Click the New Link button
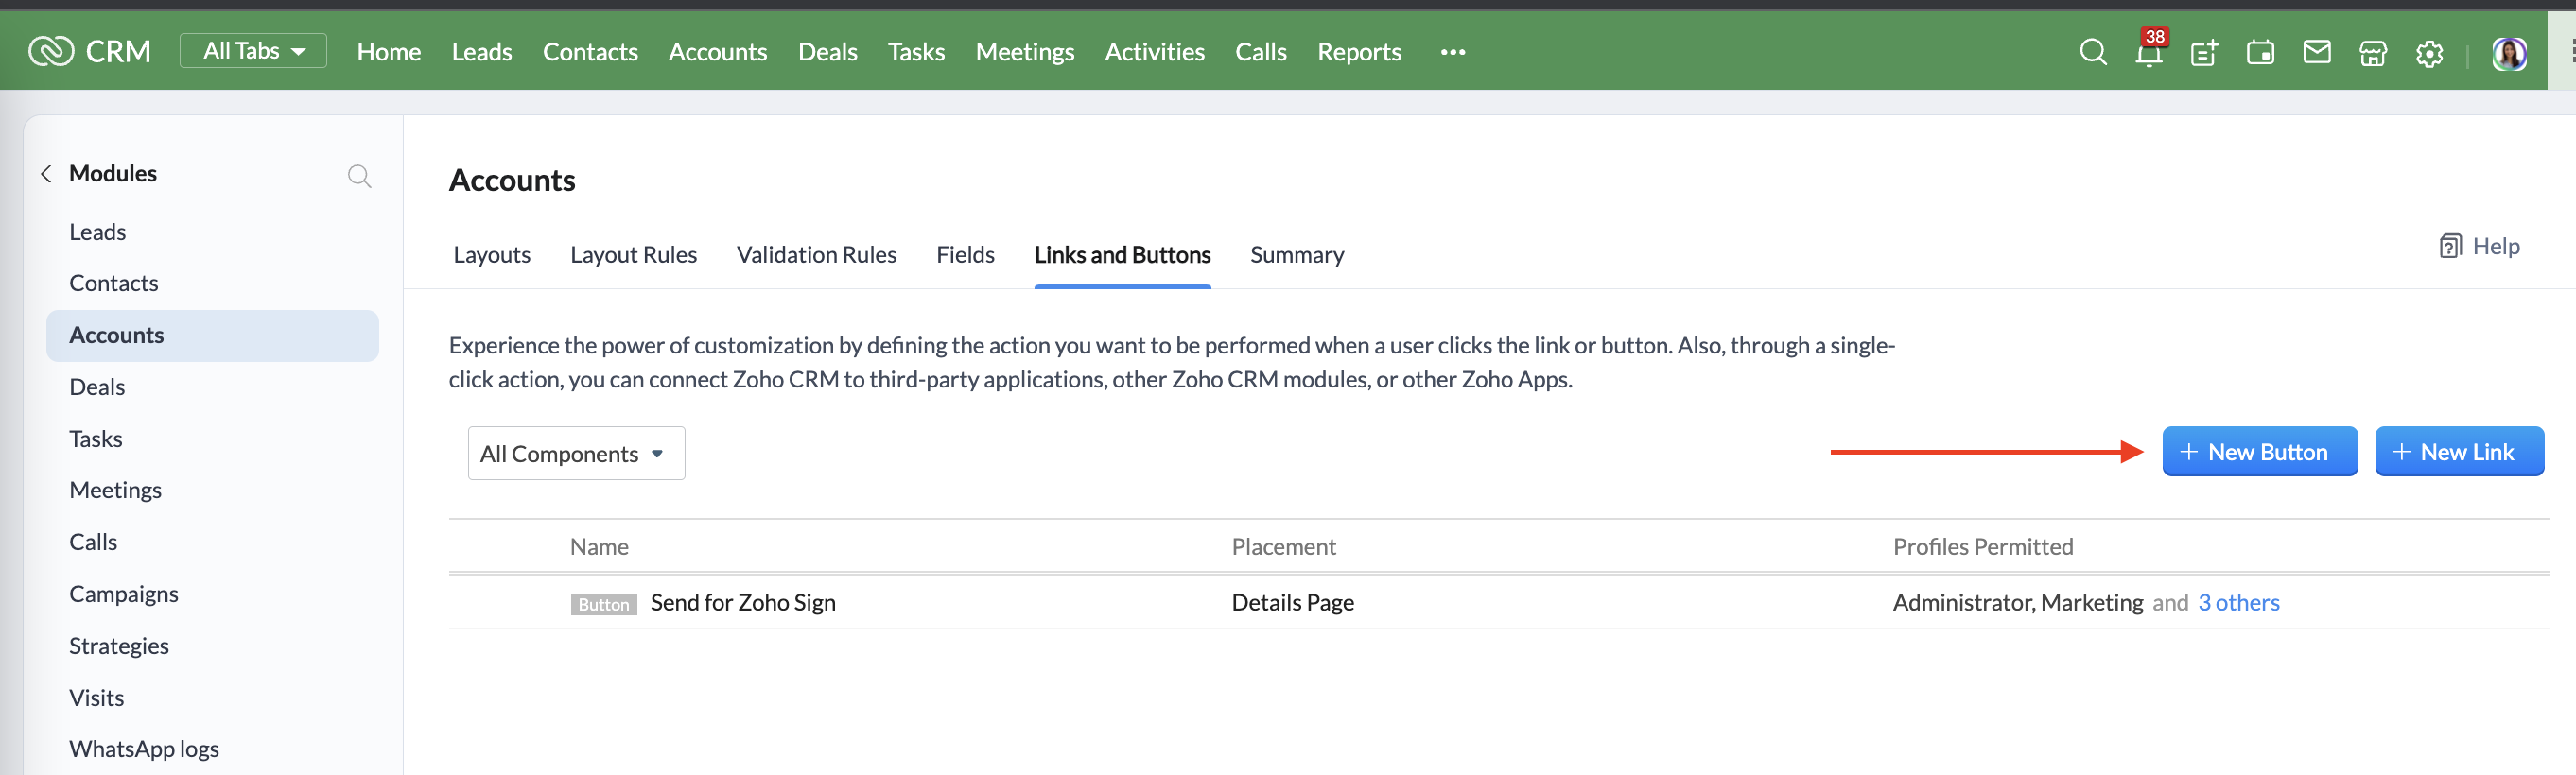This screenshot has width=2576, height=775. [x=2458, y=452]
